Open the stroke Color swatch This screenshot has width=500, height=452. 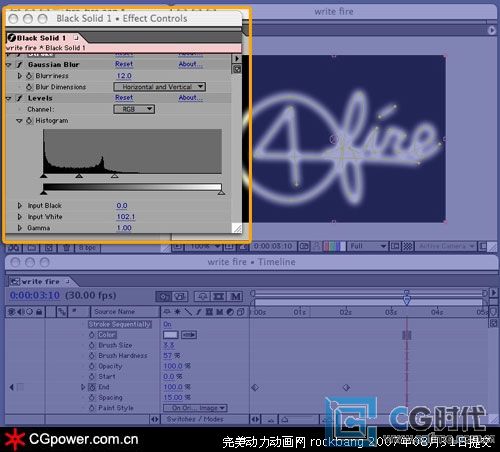[x=170, y=335]
